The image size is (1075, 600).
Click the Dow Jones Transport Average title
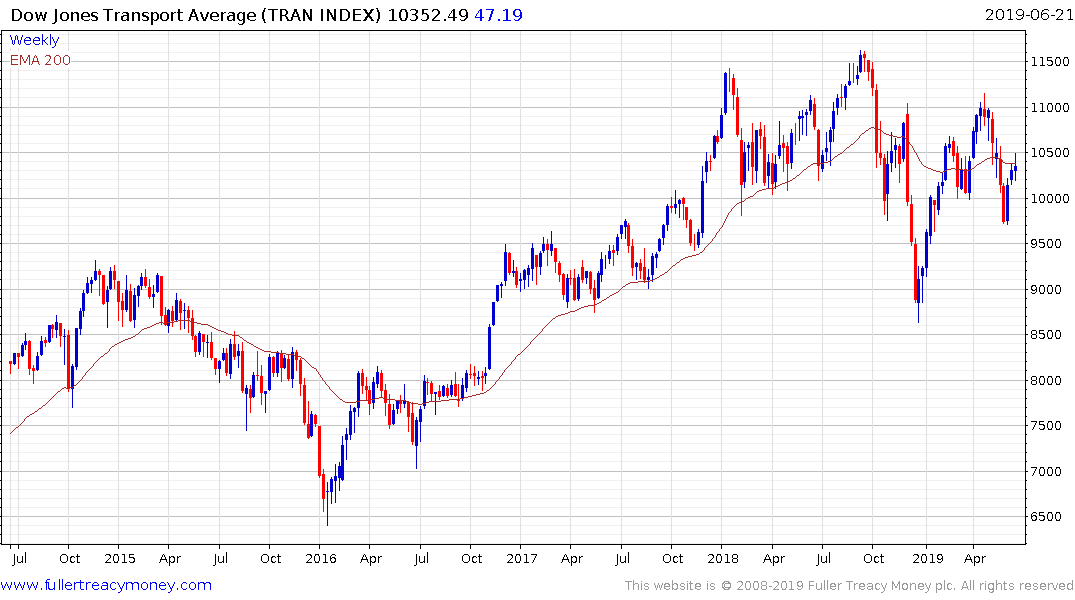click(196, 15)
